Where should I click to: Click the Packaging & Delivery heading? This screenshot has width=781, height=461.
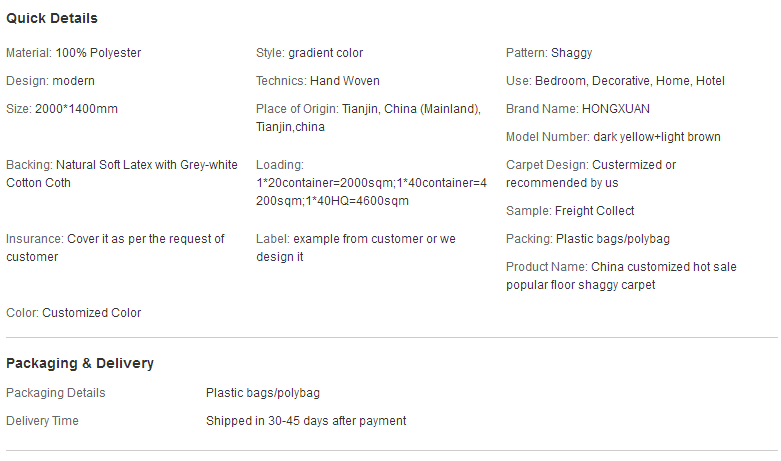pos(80,363)
